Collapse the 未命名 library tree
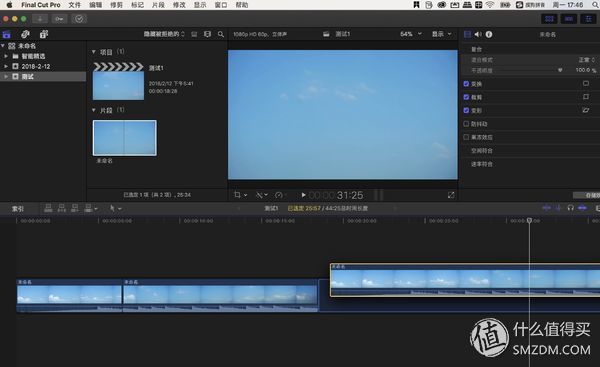Viewport: 600px width, 367px height. (3, 46)
